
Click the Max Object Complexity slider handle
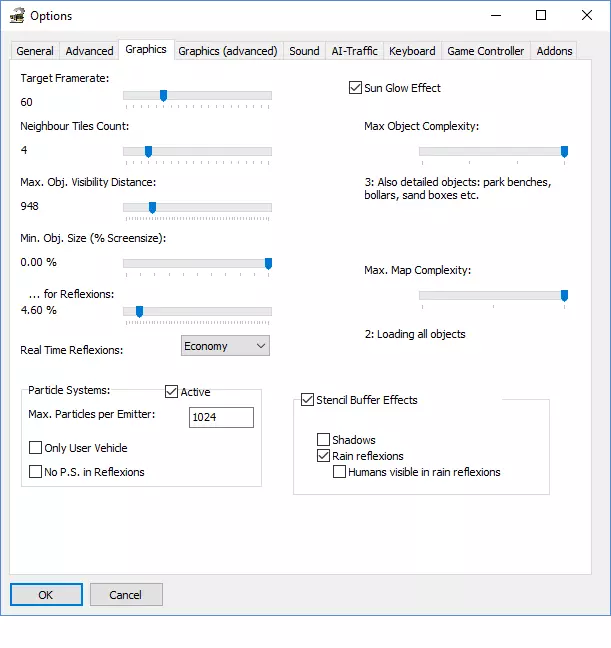point(564,152)
